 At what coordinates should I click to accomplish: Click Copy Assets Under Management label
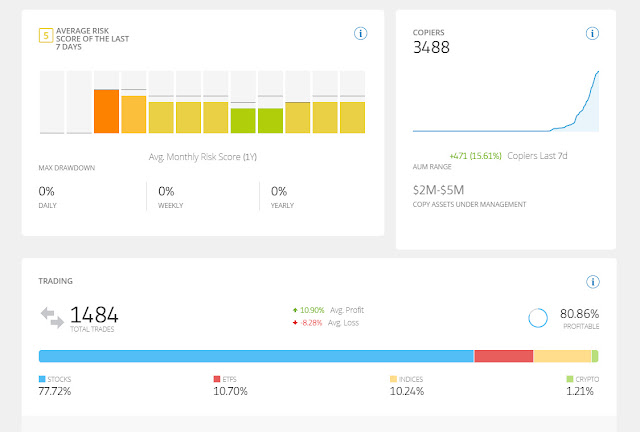click(469, 204)
